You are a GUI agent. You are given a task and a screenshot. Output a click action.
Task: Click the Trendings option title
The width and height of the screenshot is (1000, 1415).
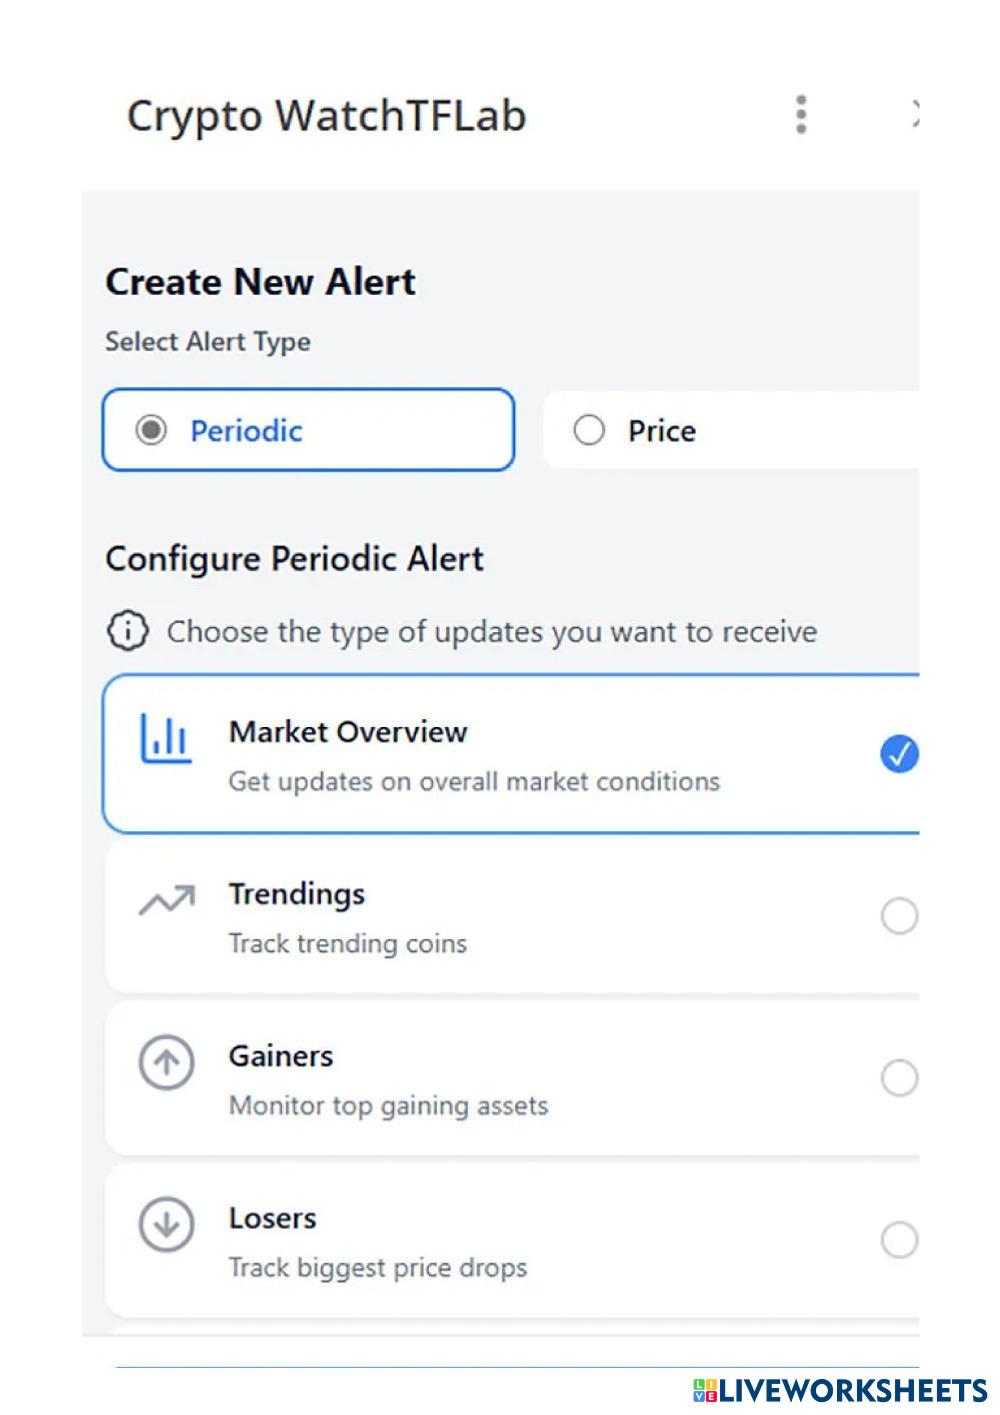pos(297,894)
